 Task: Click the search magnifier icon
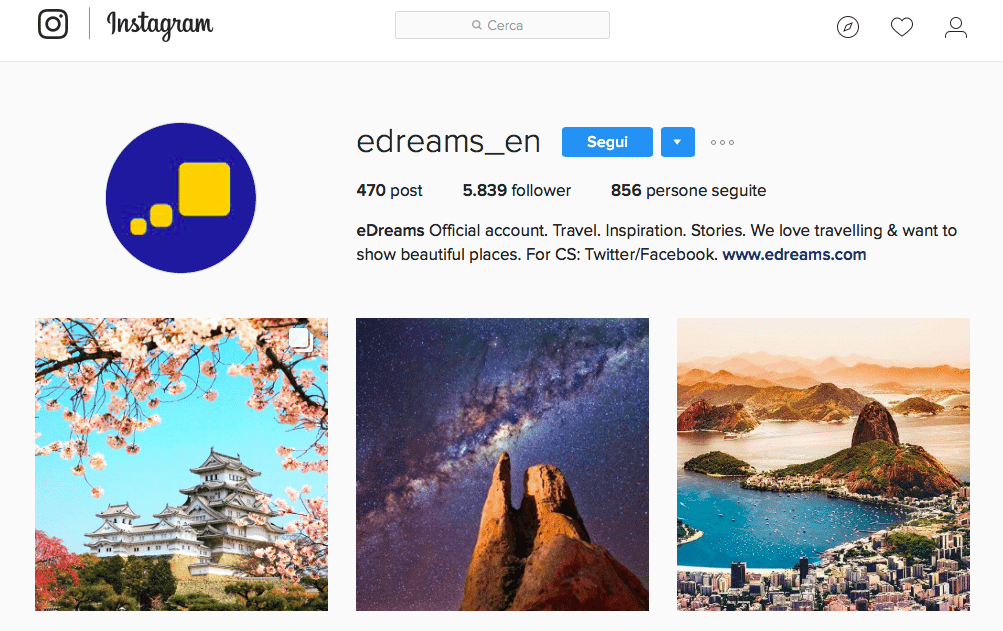pos(477,25)
